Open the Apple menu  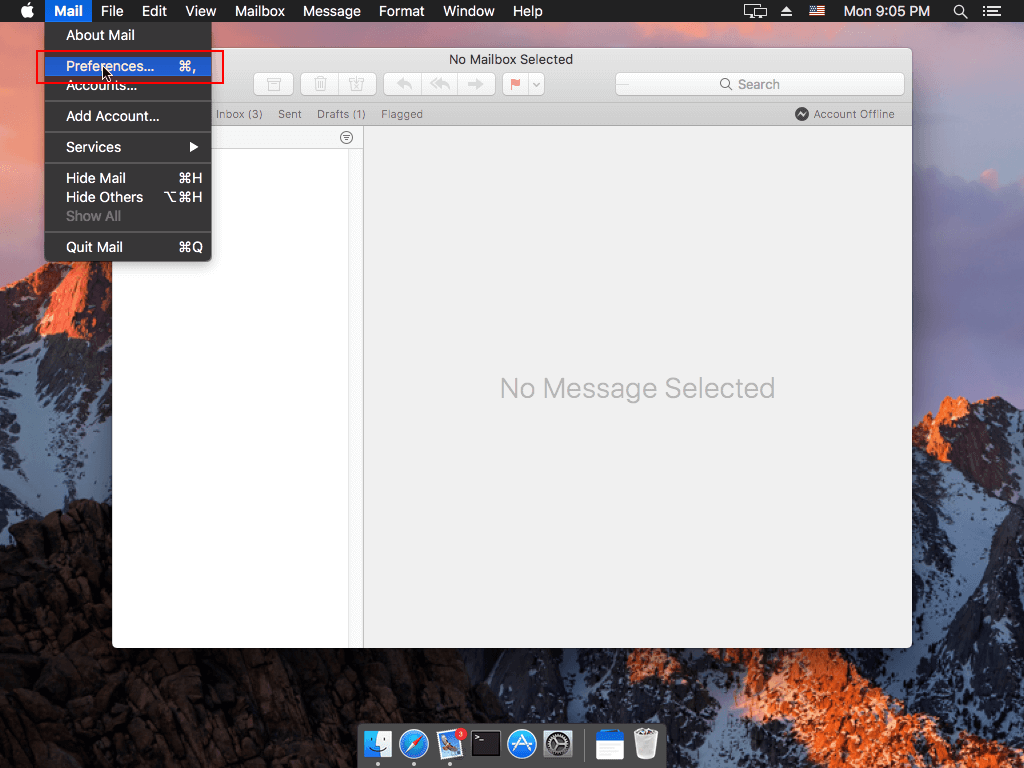[x=27, y=11]
